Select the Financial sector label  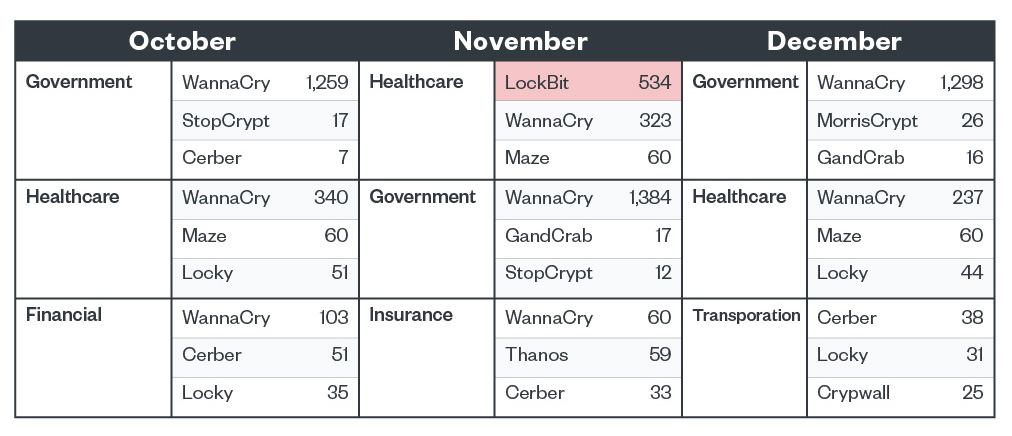pyautogui.click(x=64, y=315)
